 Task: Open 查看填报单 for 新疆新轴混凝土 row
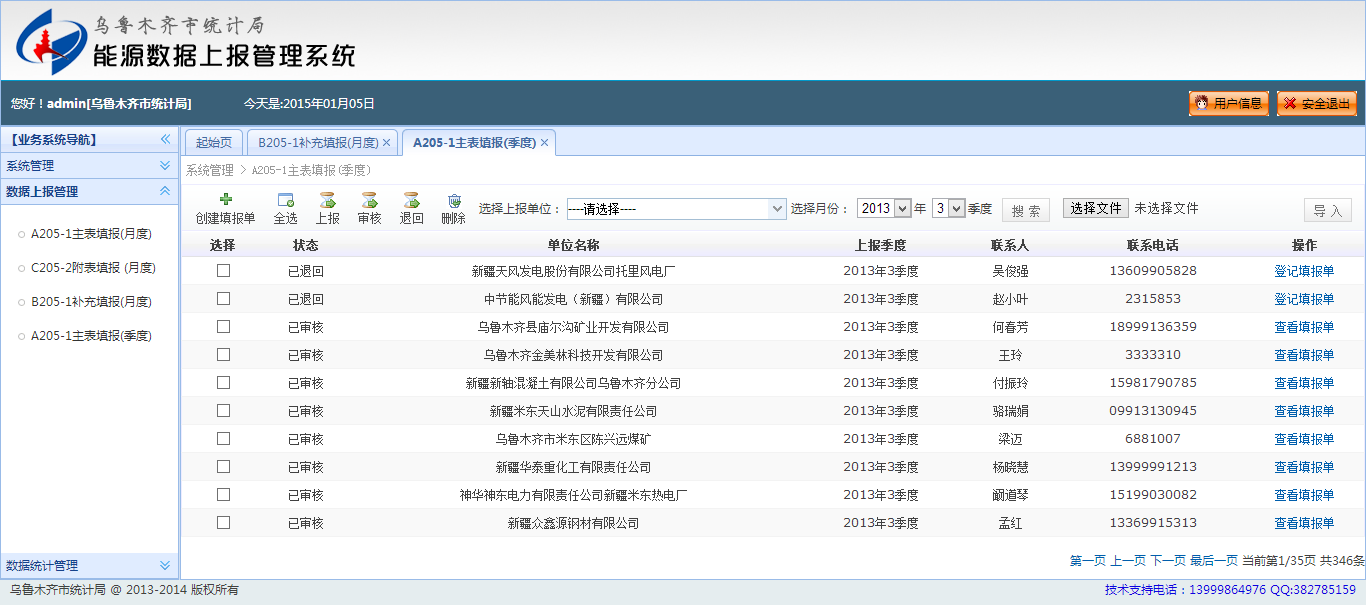coord(1304,383)
